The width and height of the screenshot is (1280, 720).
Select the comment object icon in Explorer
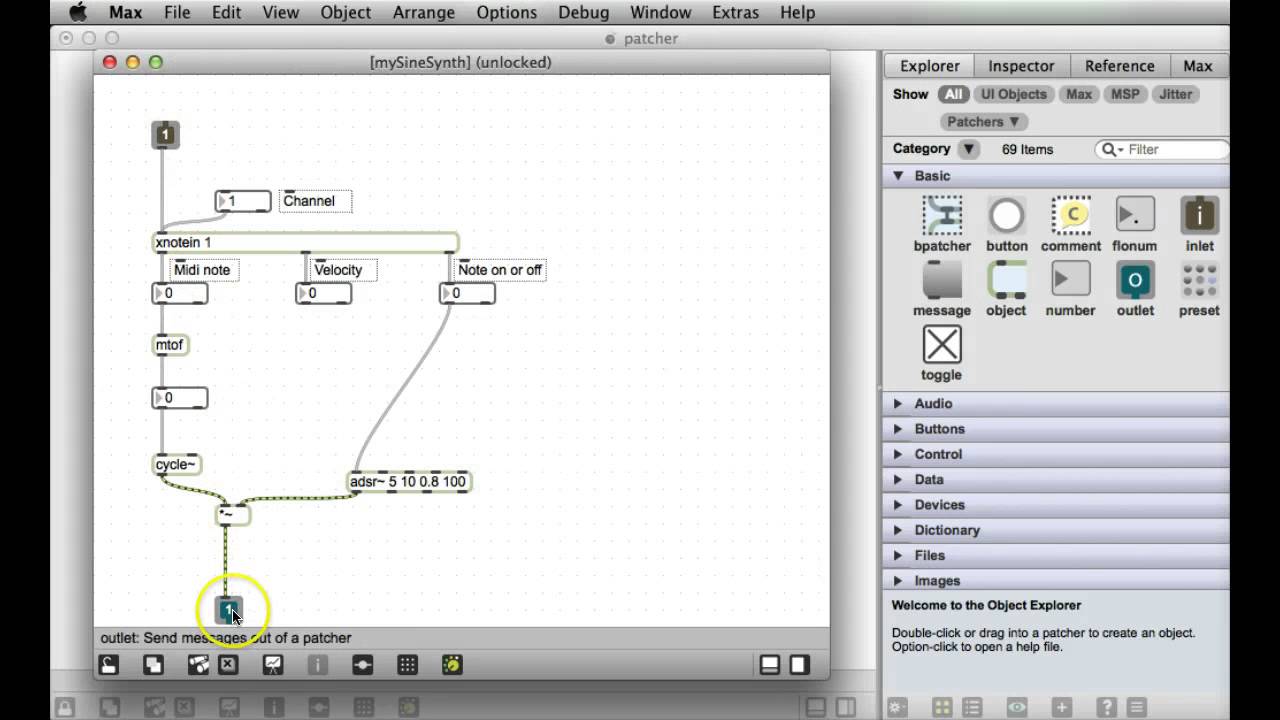click(x=1071, y=215)
